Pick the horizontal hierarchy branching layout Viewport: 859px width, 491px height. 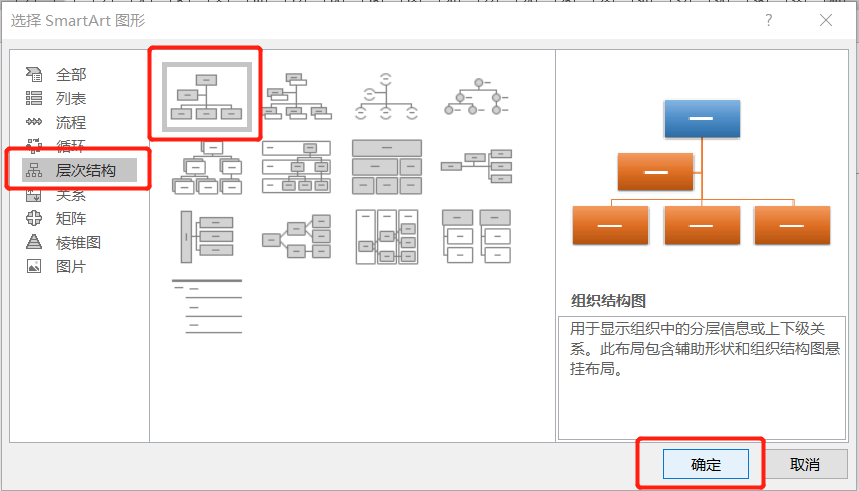(296, 237)
